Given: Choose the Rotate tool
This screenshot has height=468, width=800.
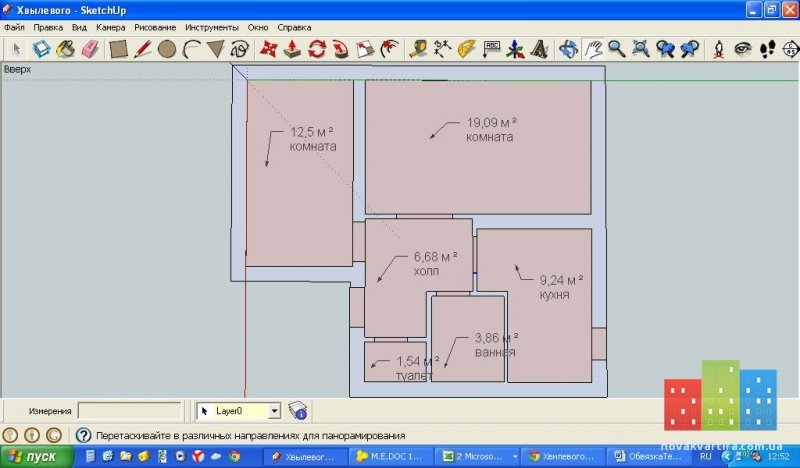Looking at the screenshot, I should tap(316, 50).
